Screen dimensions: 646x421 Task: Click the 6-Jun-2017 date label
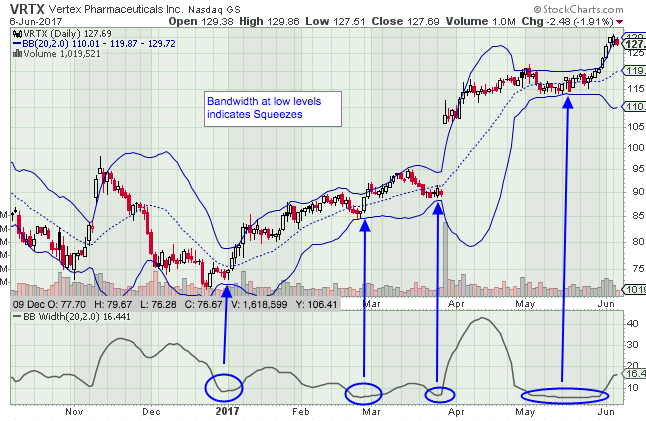pyautogui.click(x=35, y=21)
